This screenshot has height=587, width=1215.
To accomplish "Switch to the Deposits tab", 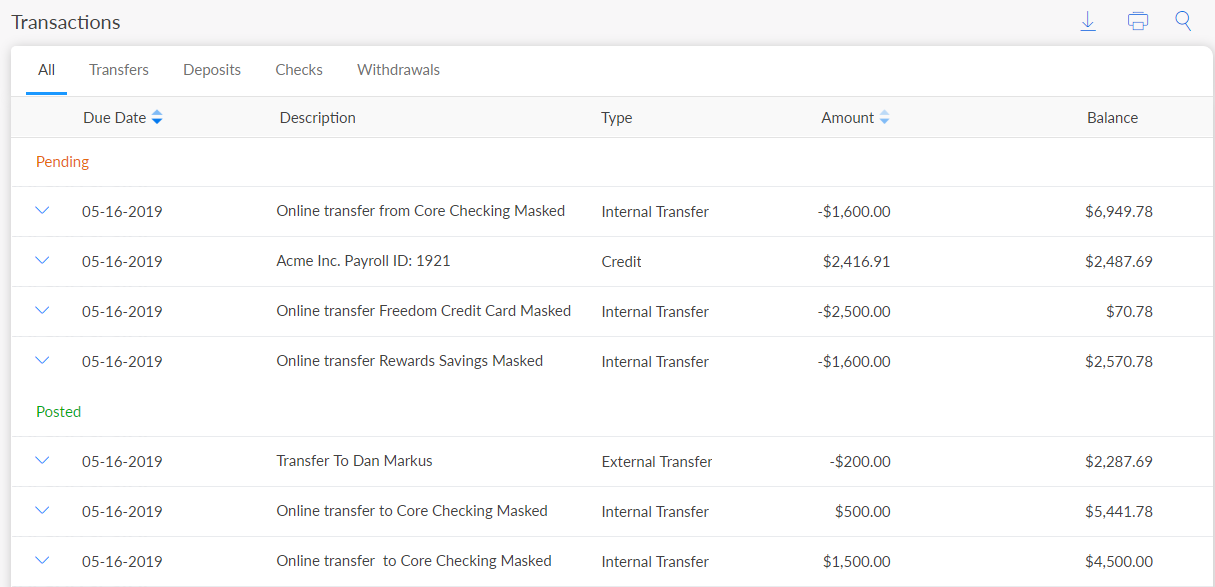I will [x=212, y=70].
